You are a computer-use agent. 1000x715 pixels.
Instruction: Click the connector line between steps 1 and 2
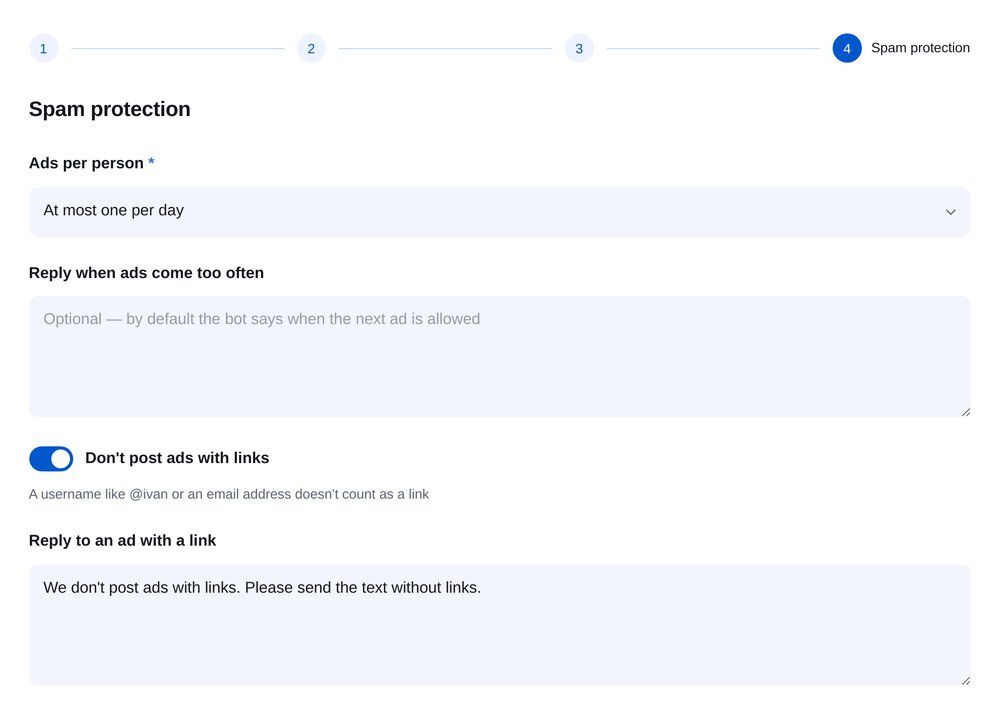point(177,48)
